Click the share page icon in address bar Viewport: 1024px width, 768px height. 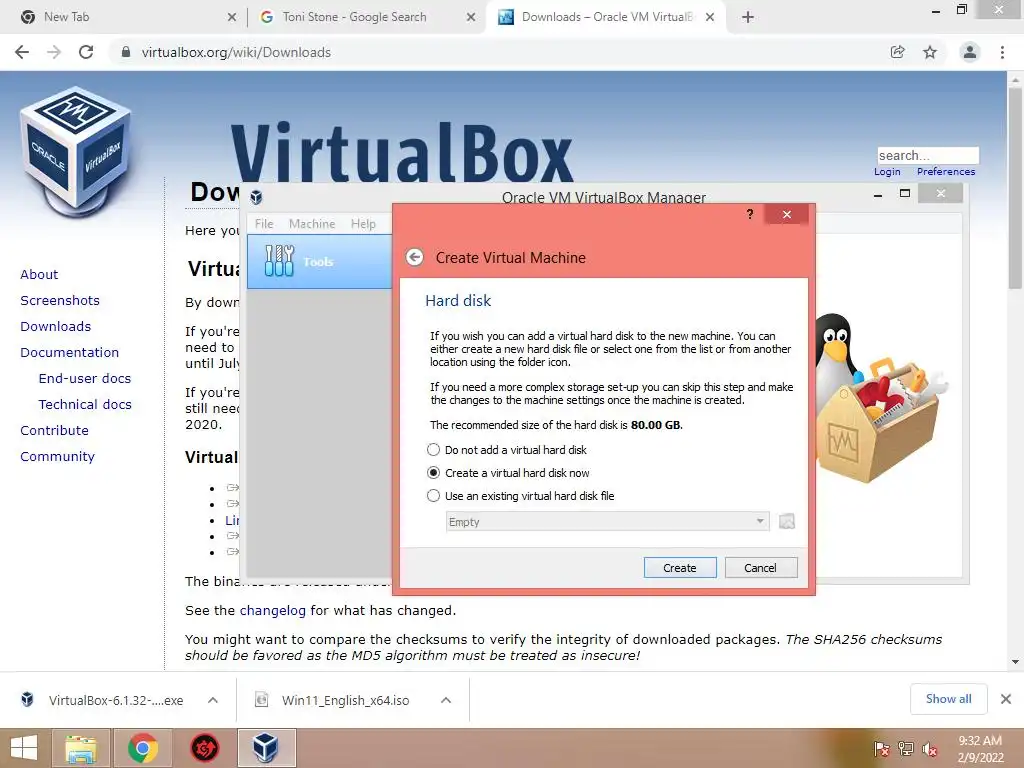(898, 52)
